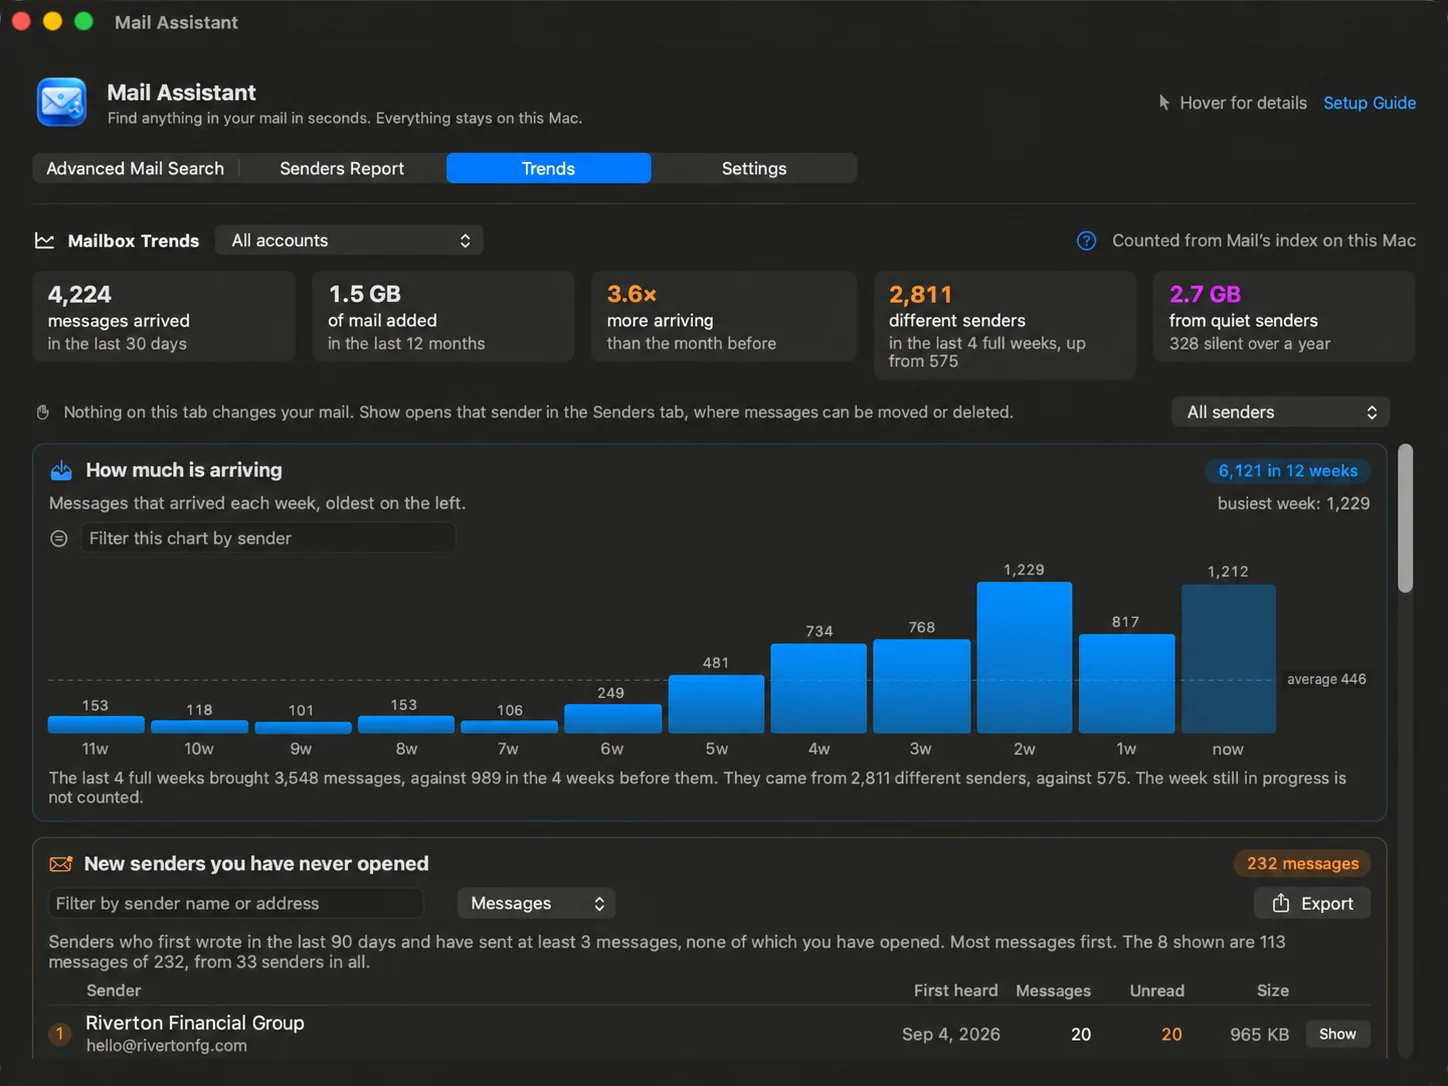Click the filter circle icon beside chart filter

[59, 538]
